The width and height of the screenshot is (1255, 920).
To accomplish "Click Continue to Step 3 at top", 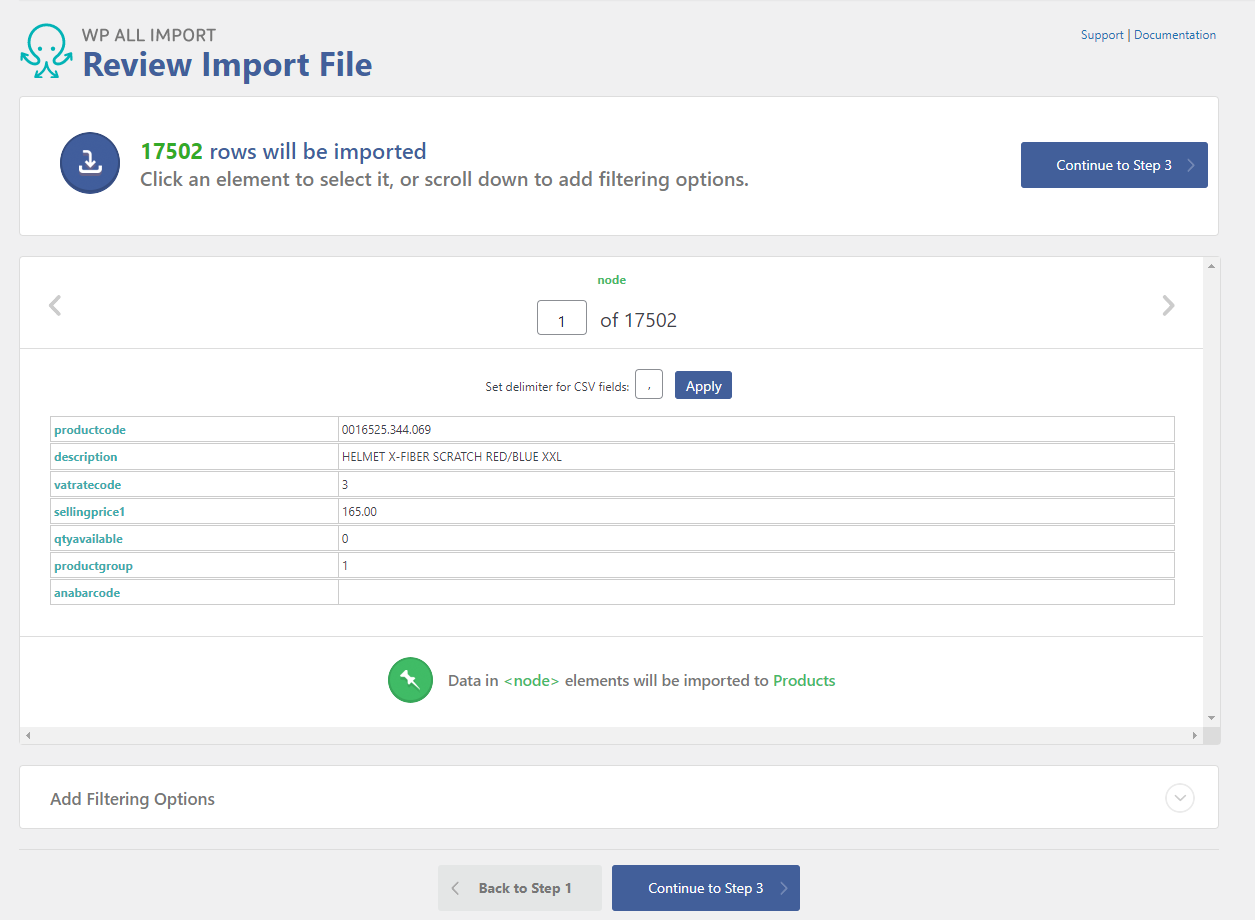I will coord(1113,165).
